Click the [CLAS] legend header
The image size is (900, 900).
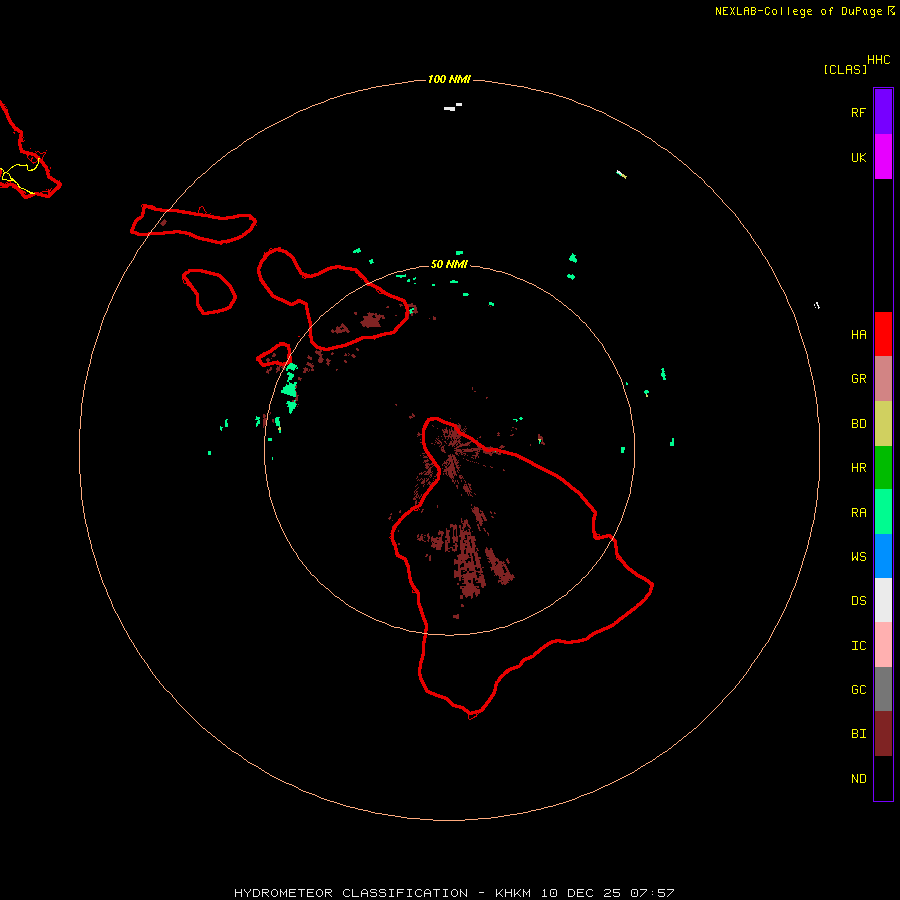tap(845, 69)
